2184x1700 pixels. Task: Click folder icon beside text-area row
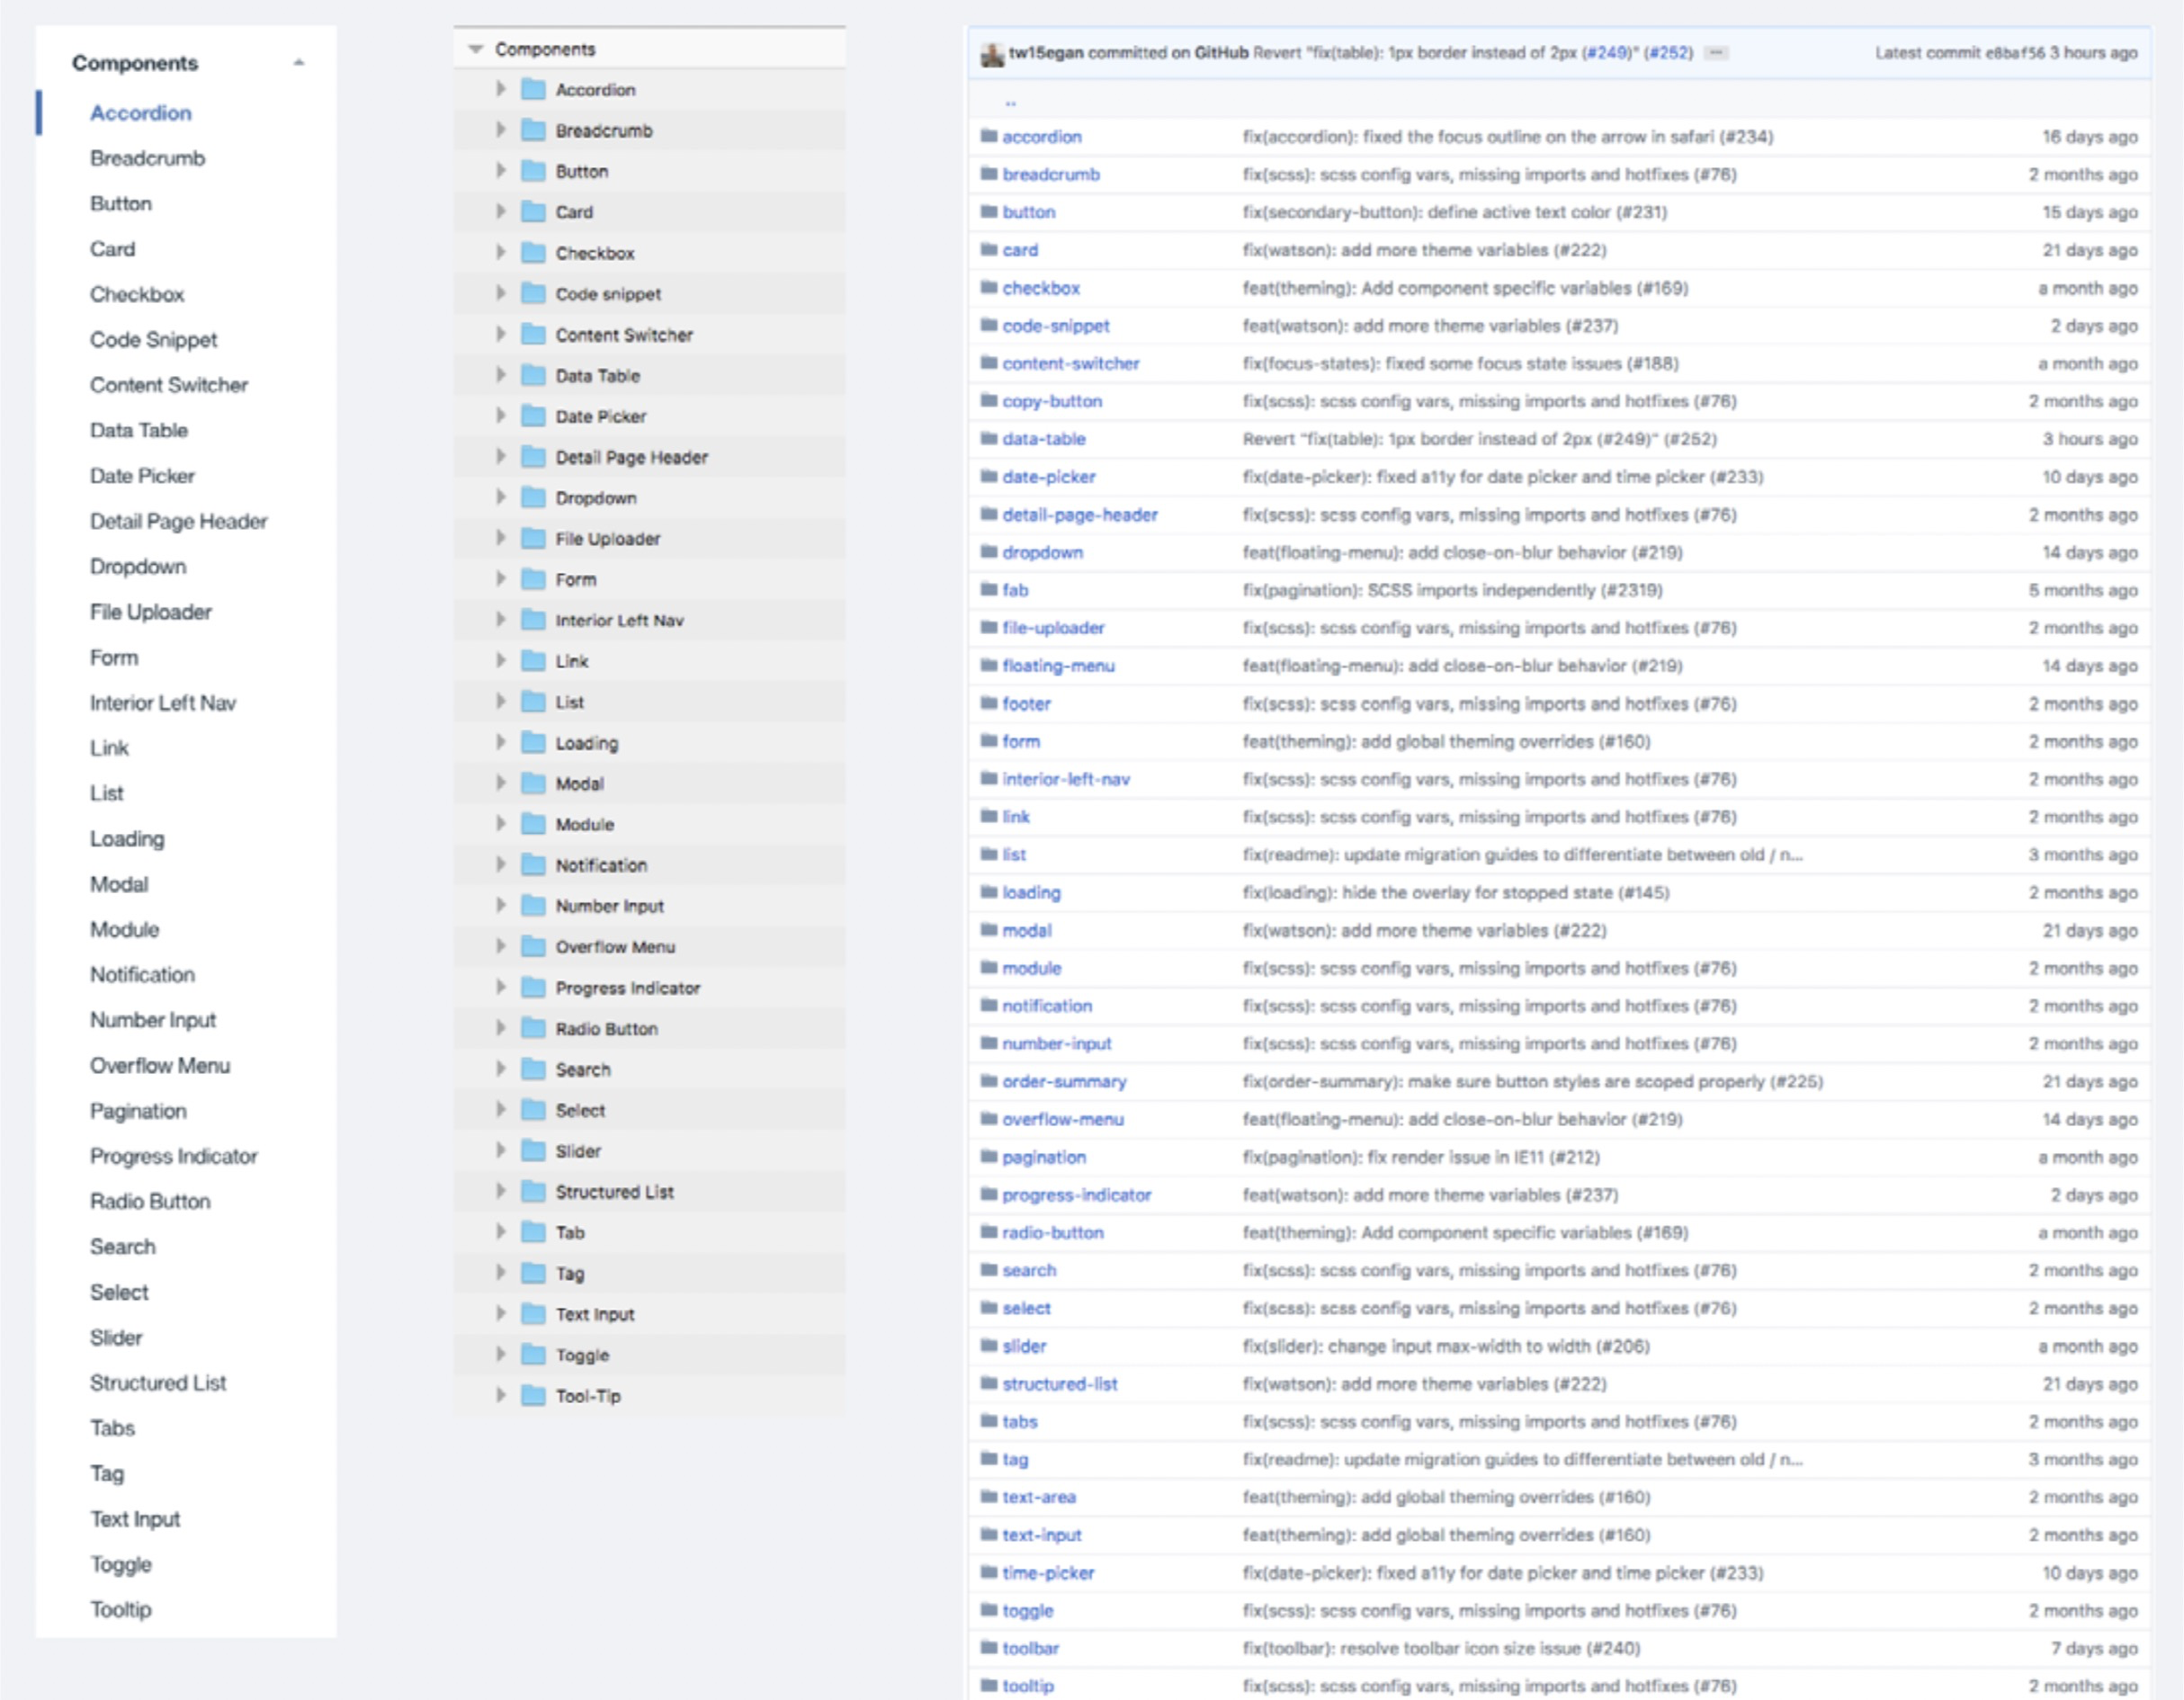point(989,1497)
